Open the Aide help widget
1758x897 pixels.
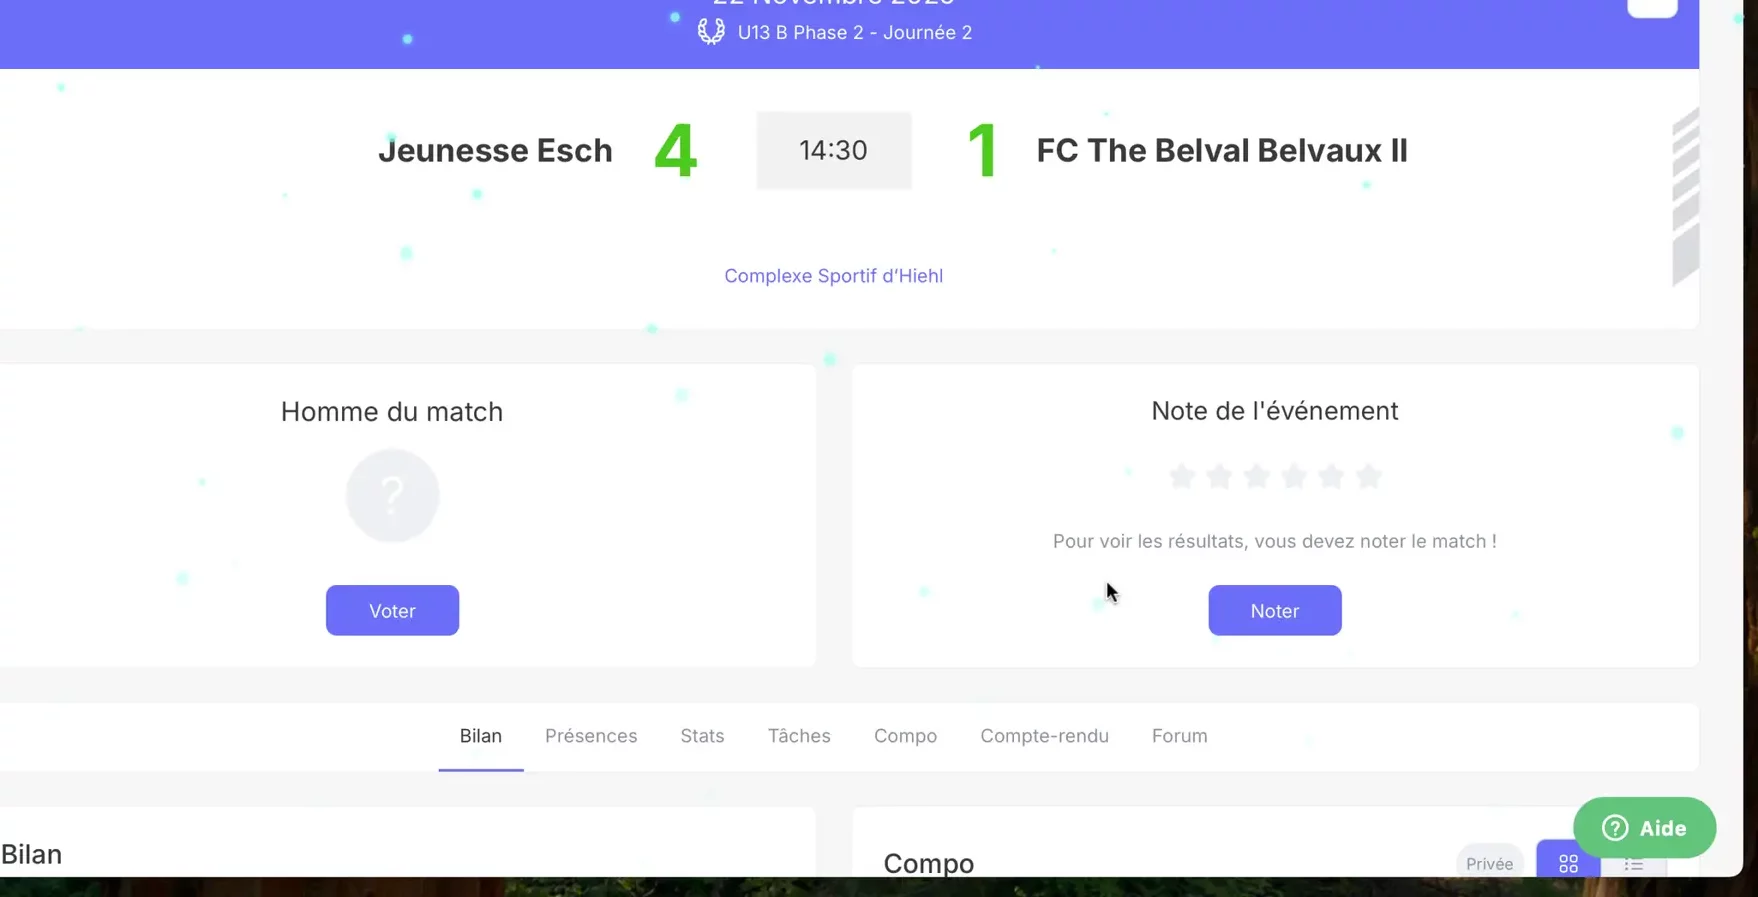1644,828
